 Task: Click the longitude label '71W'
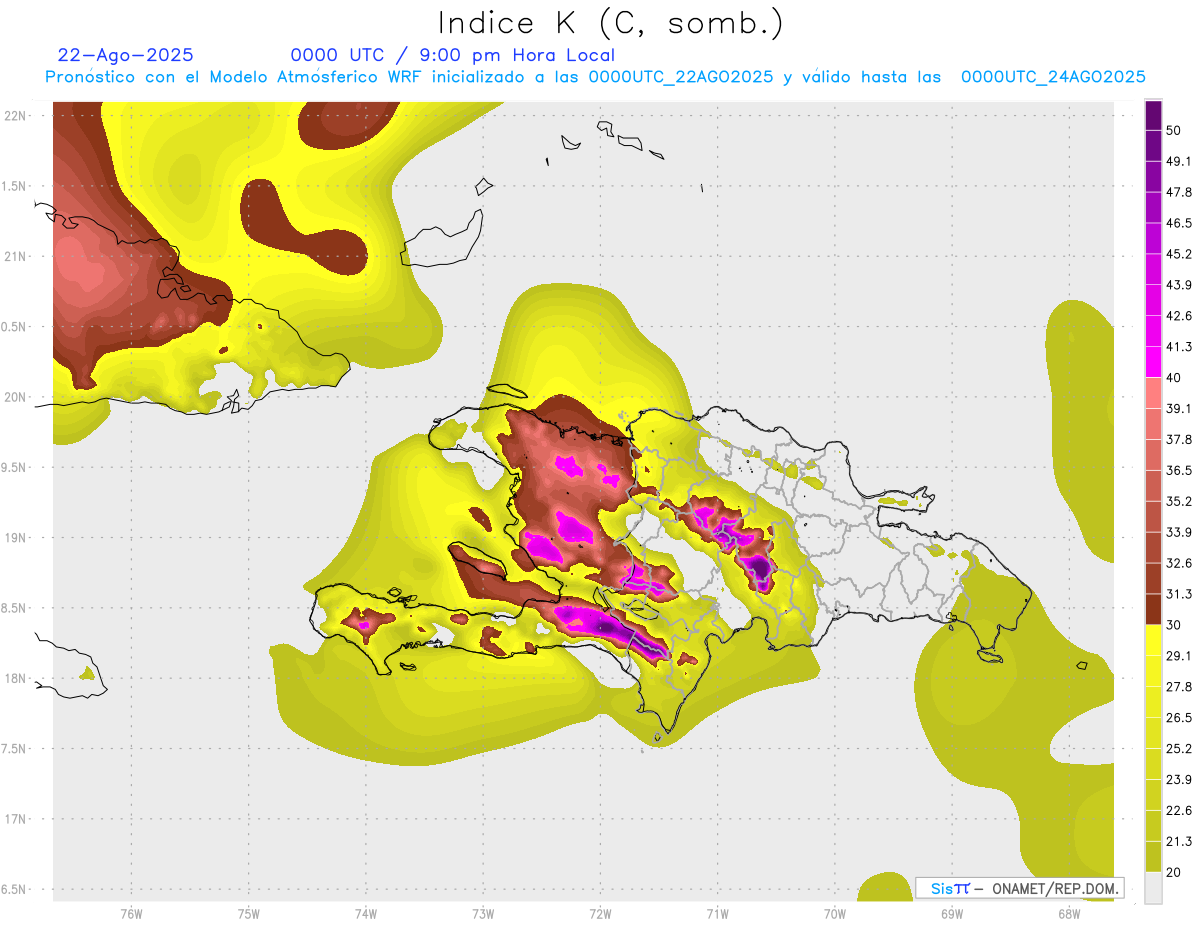717,914
